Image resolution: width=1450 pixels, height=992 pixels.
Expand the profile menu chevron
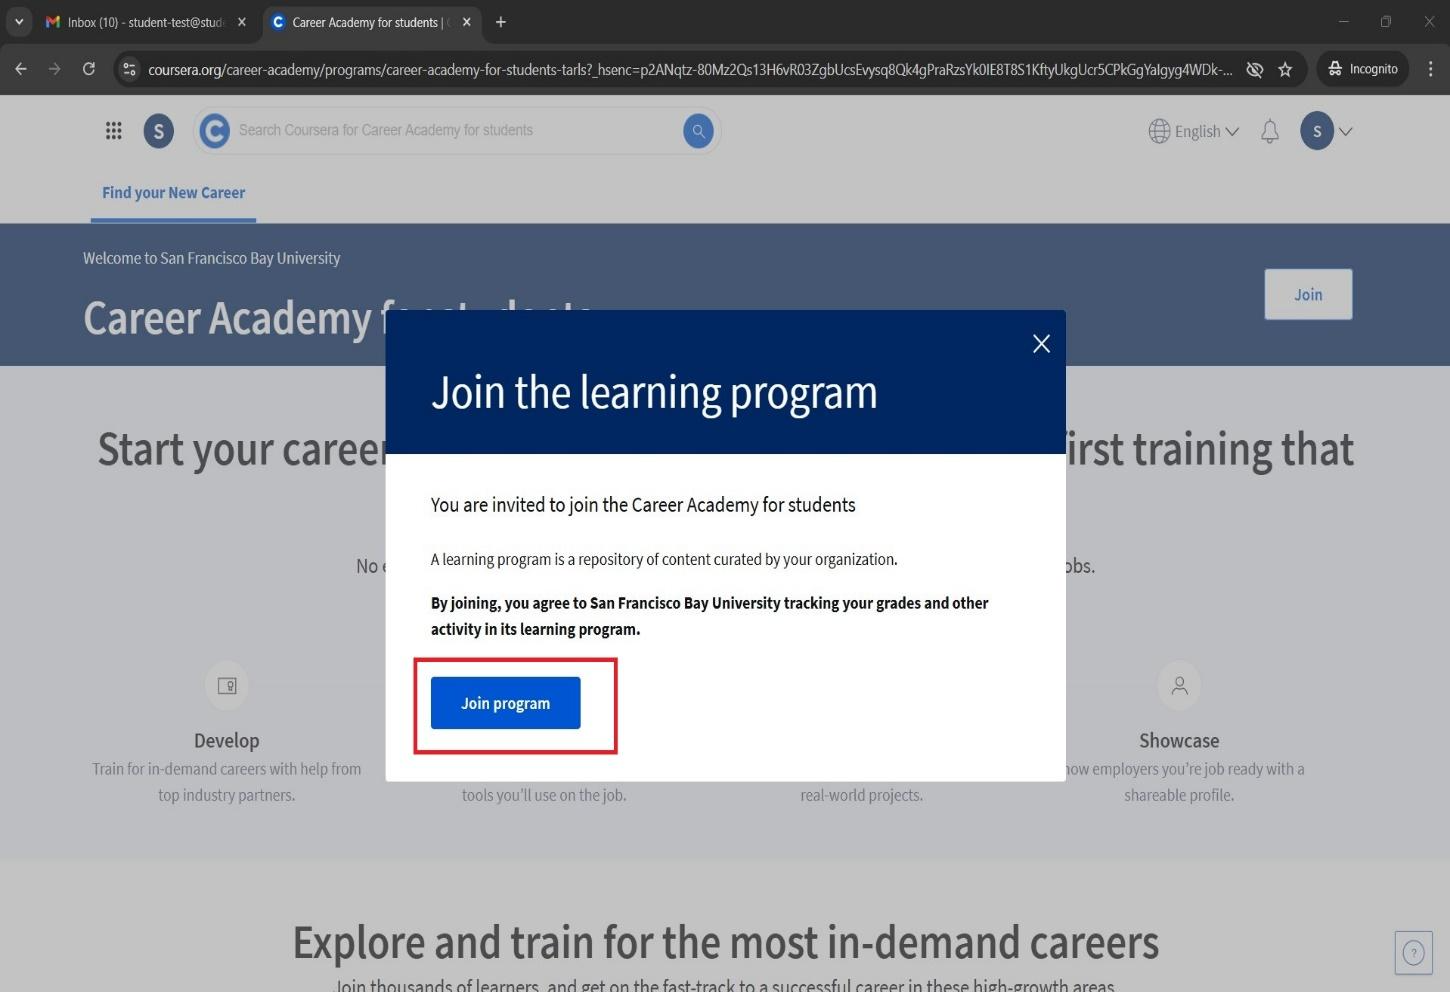[x=1346, y=131]
